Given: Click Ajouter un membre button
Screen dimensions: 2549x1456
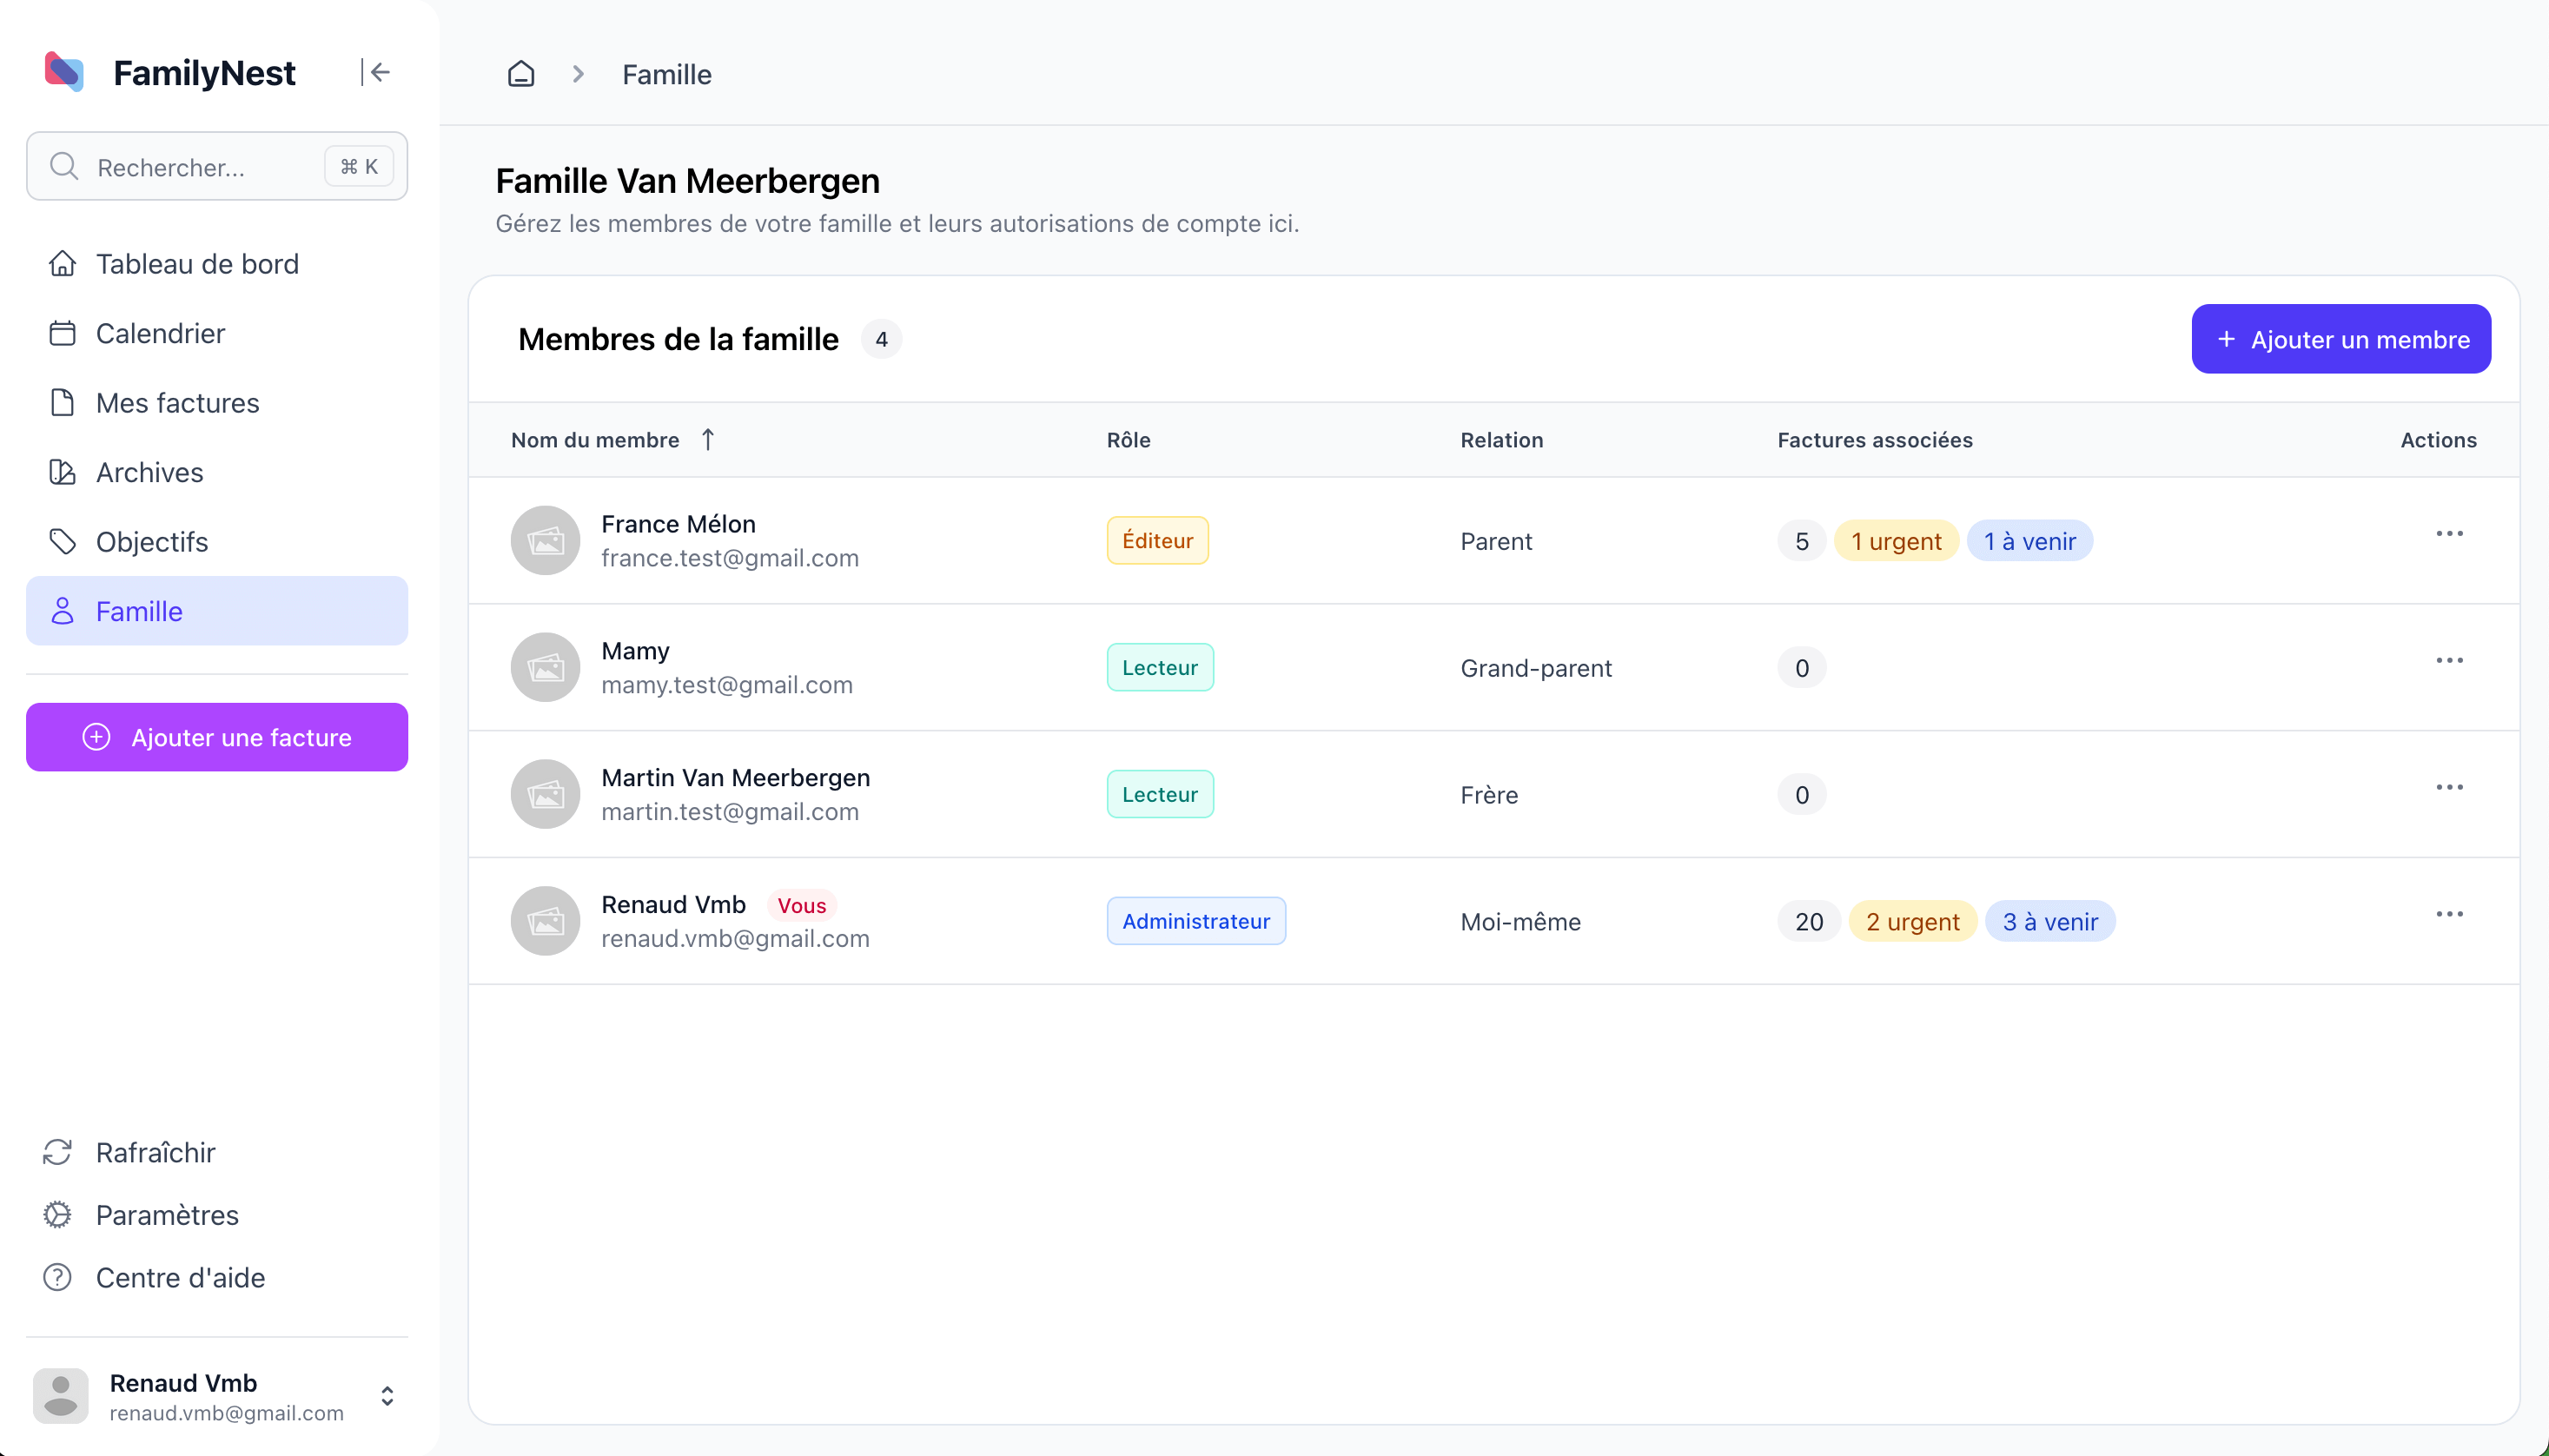Looking at the screenshot, I should tap(2340, 339).
